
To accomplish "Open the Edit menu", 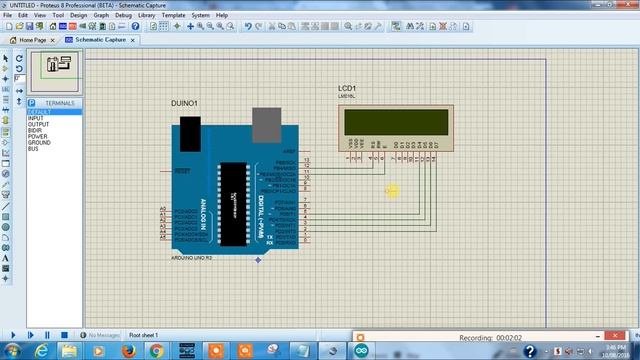I will point(23,15).
